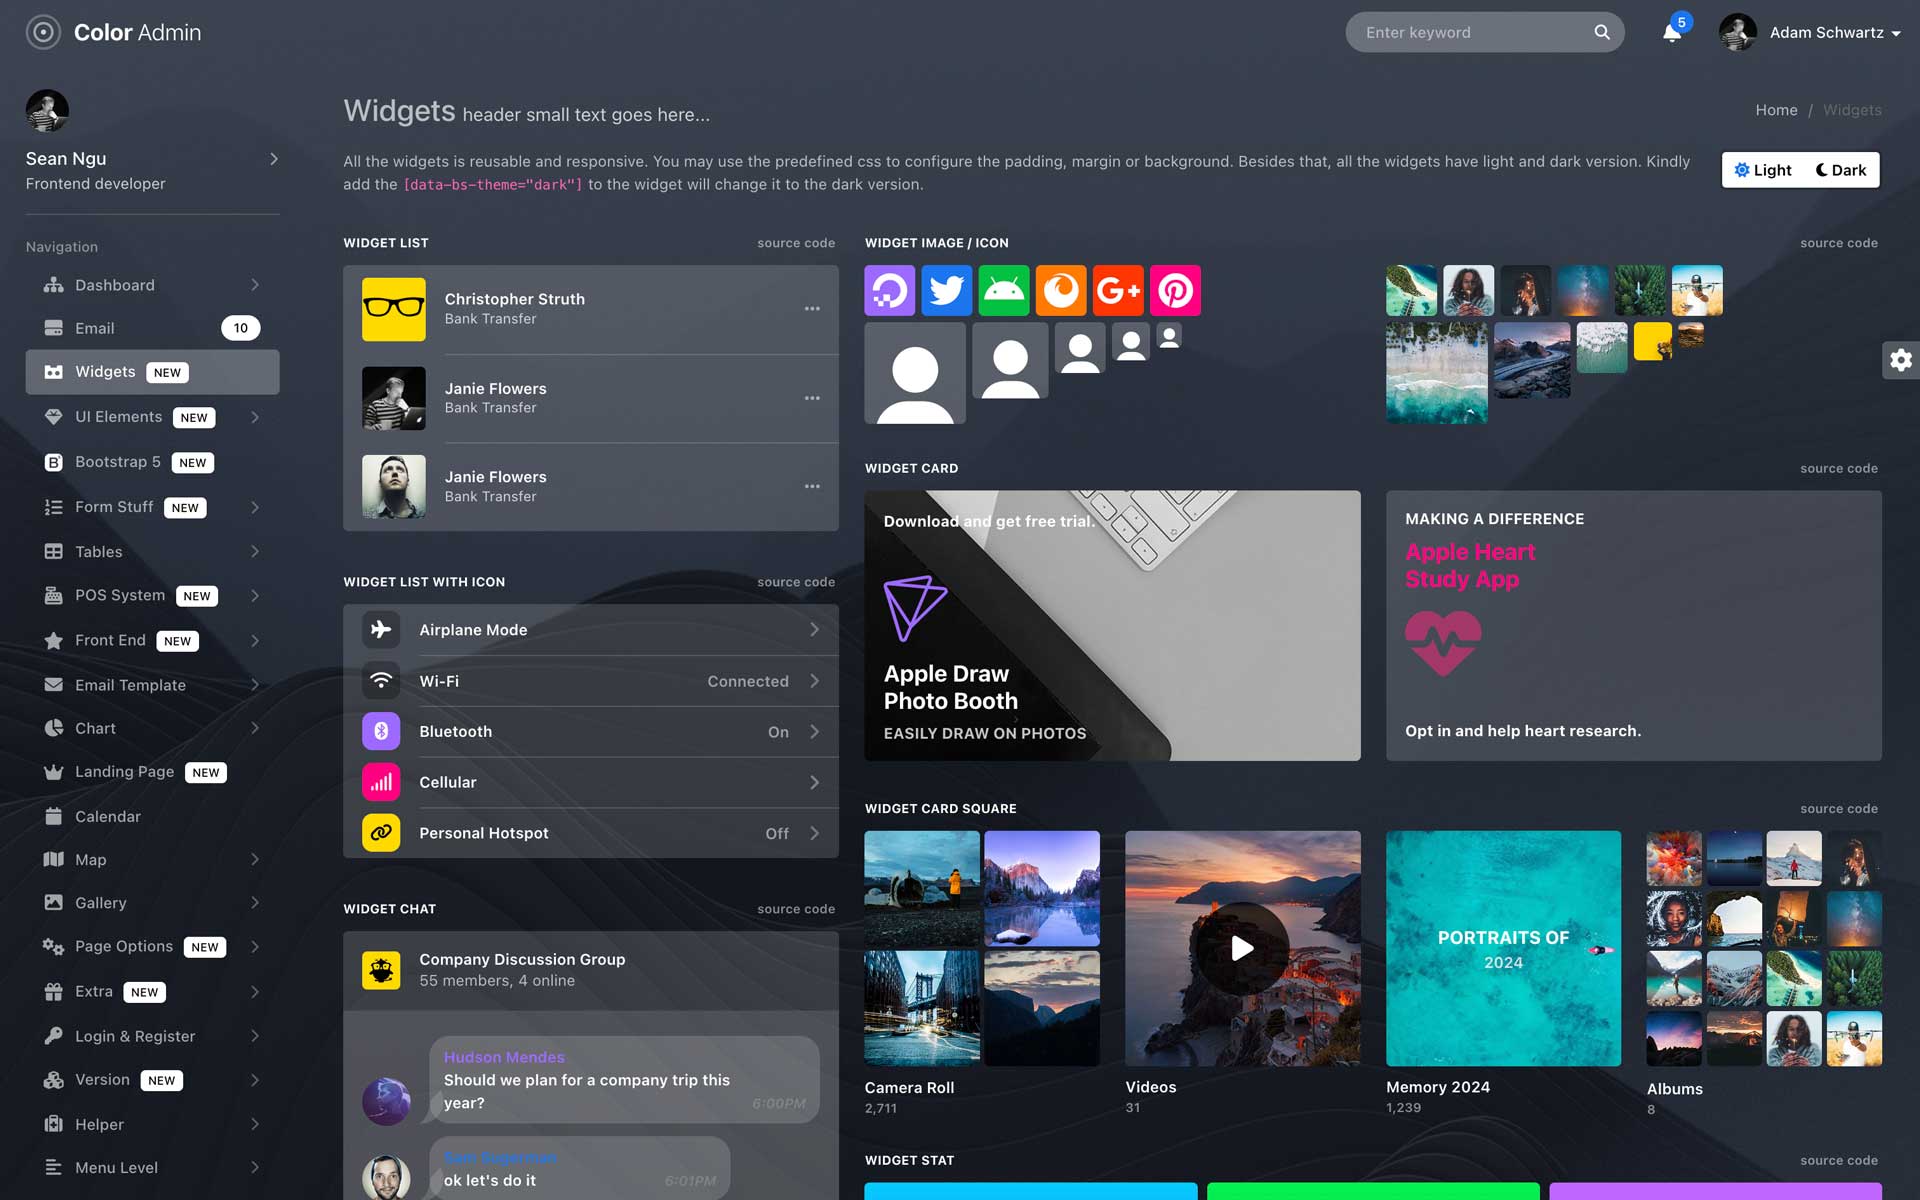Open Widget List source code link
Screen dimensions: 1920x1200
click(x=796, y=243)
